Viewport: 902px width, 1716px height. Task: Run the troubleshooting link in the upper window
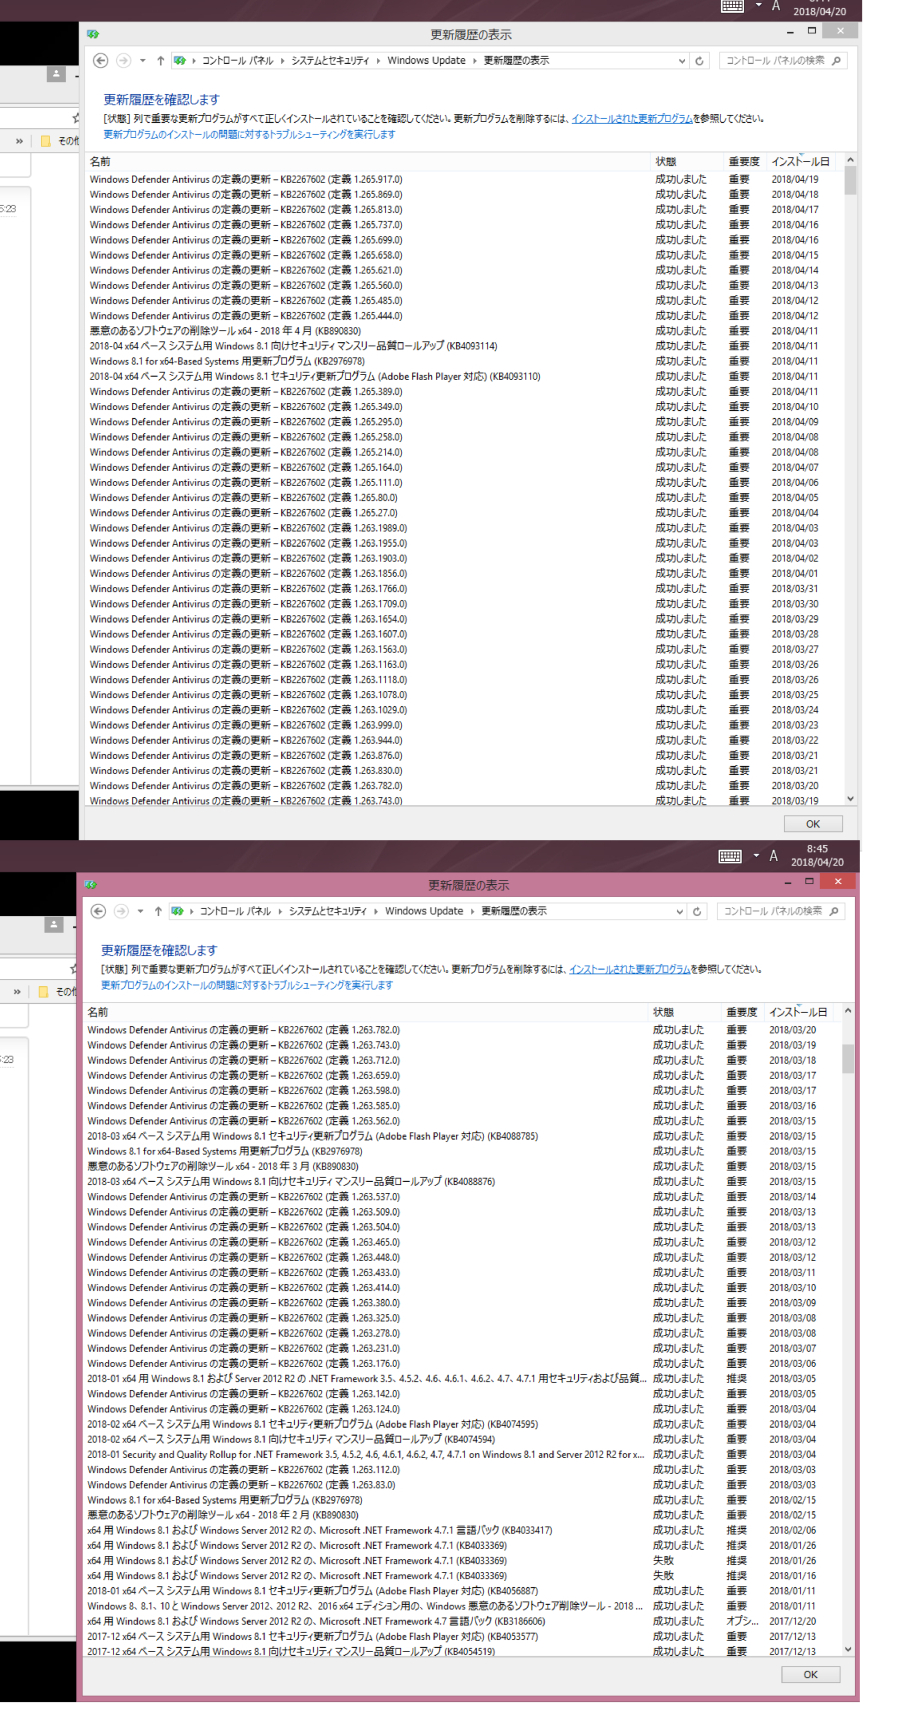coord(249,134)
